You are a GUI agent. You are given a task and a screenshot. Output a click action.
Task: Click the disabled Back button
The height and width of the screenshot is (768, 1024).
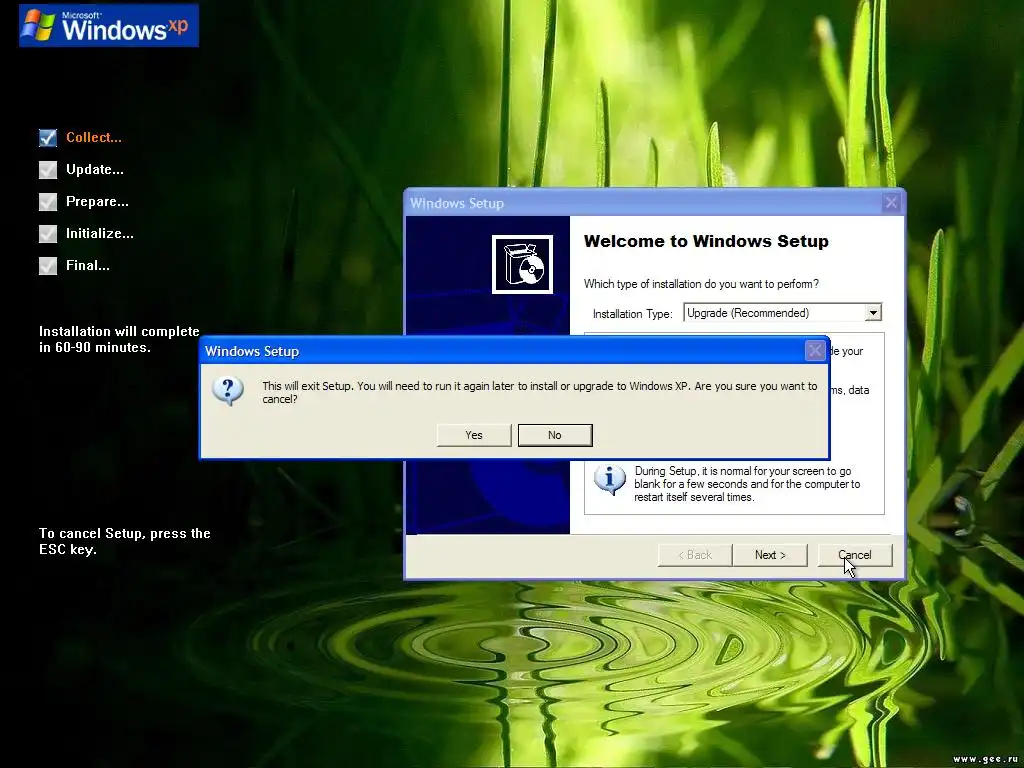695,555
